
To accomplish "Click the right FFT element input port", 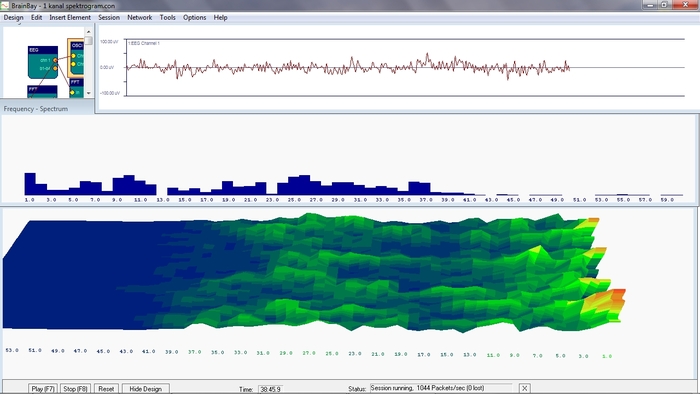I will point(72,92).
